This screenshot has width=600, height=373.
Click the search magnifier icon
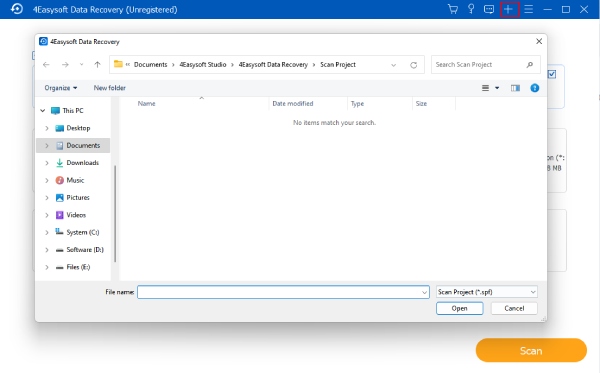point(530,65)
